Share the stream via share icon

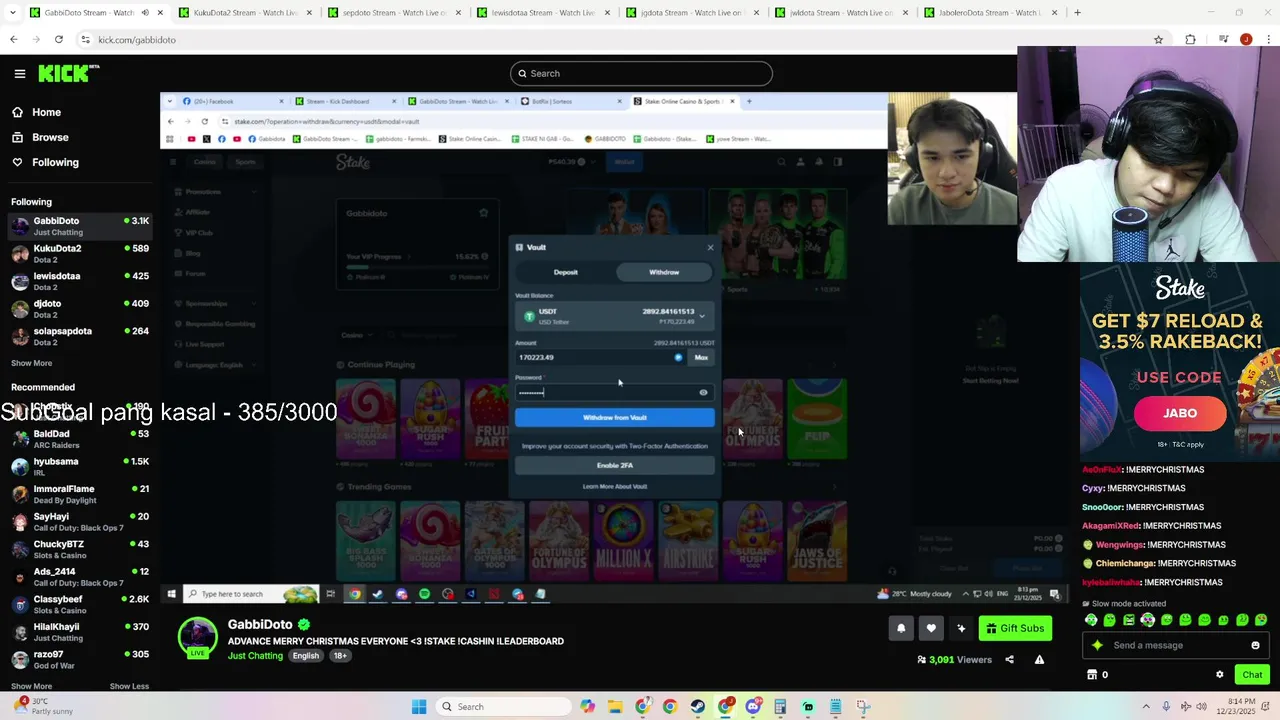click(x=1009, y=660)
